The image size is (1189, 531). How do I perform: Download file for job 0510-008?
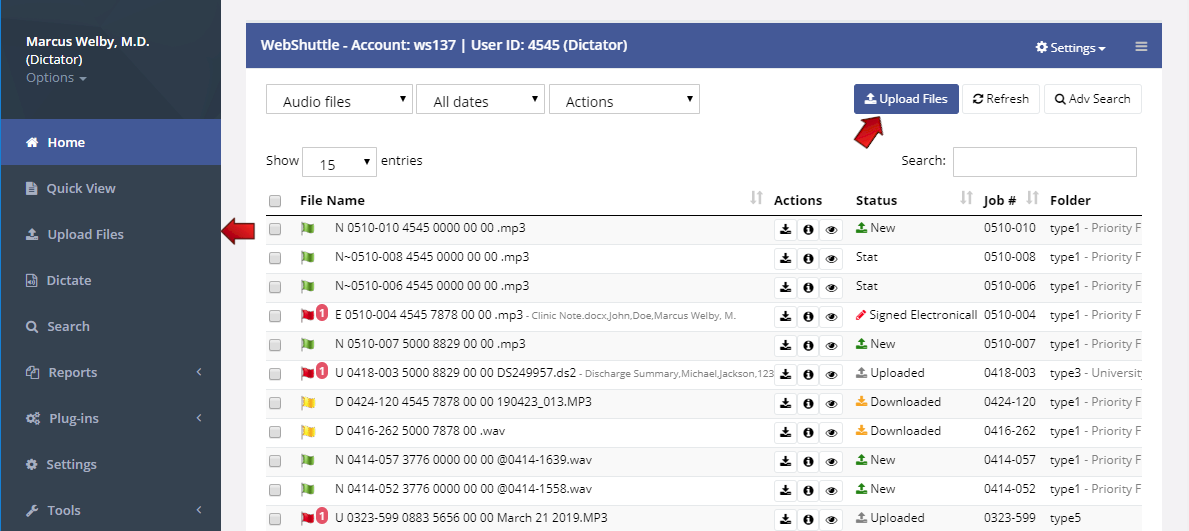[786, 259]
